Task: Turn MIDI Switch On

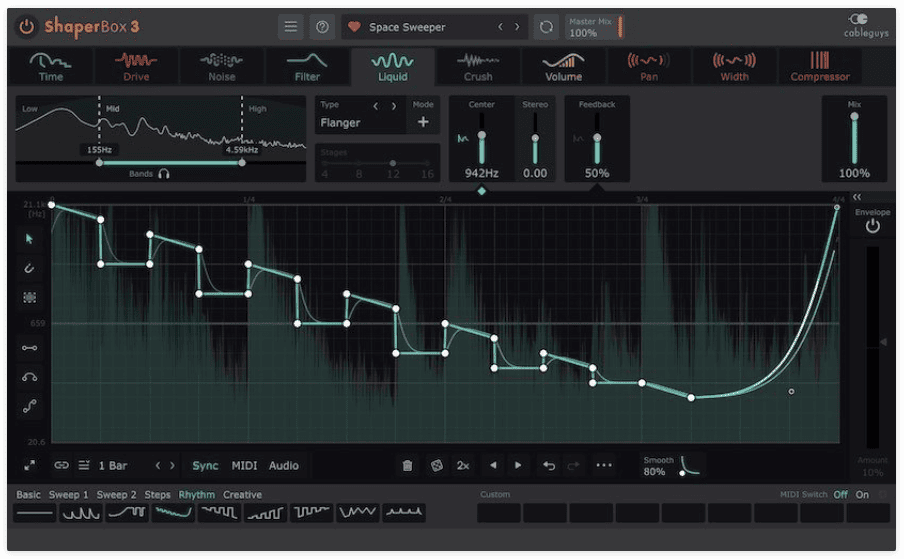Action: click(862, 495)
